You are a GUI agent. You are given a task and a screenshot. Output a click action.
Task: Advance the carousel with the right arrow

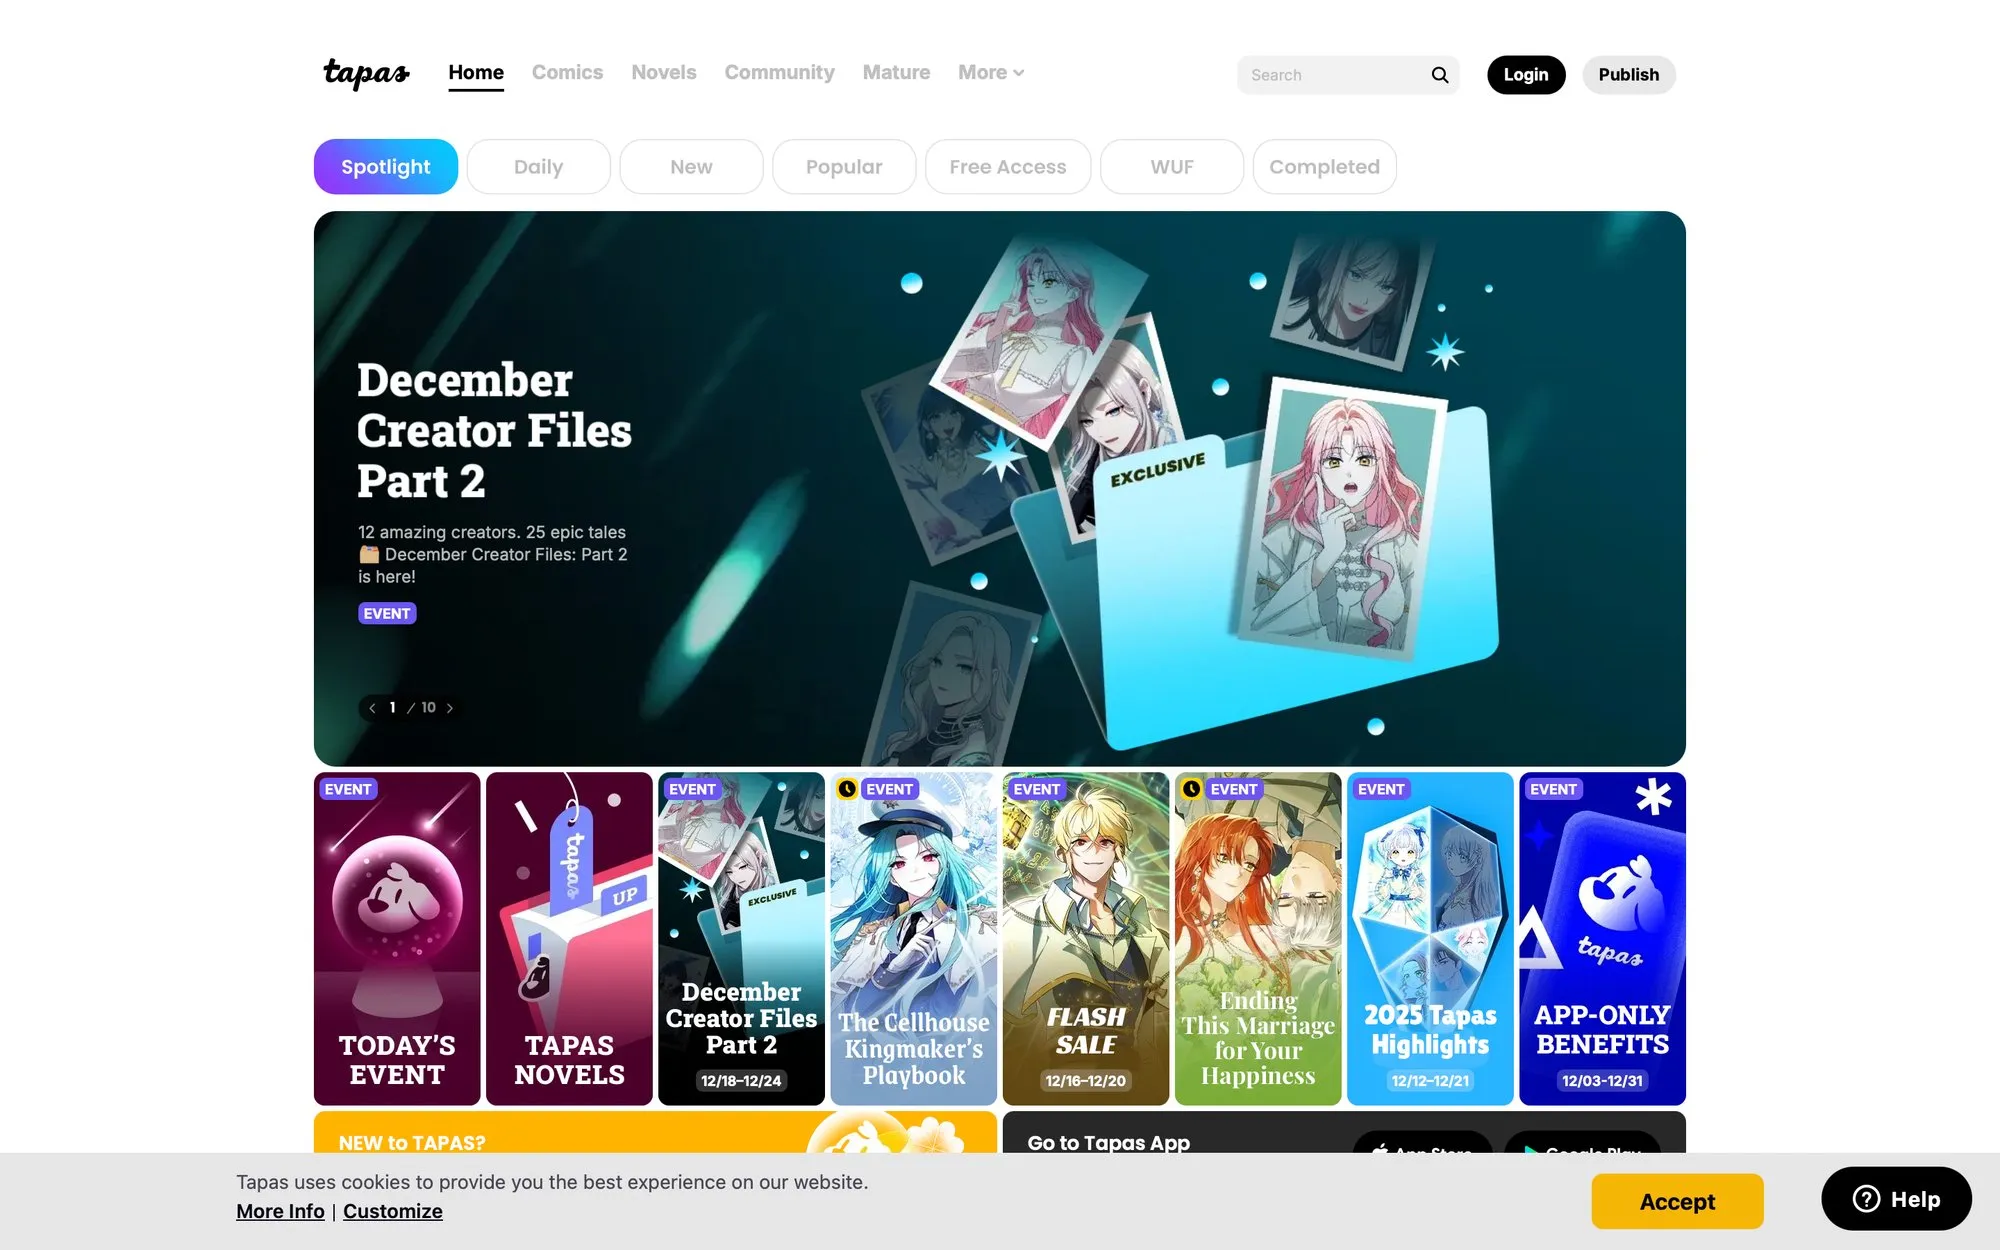(x=450, y=707)
